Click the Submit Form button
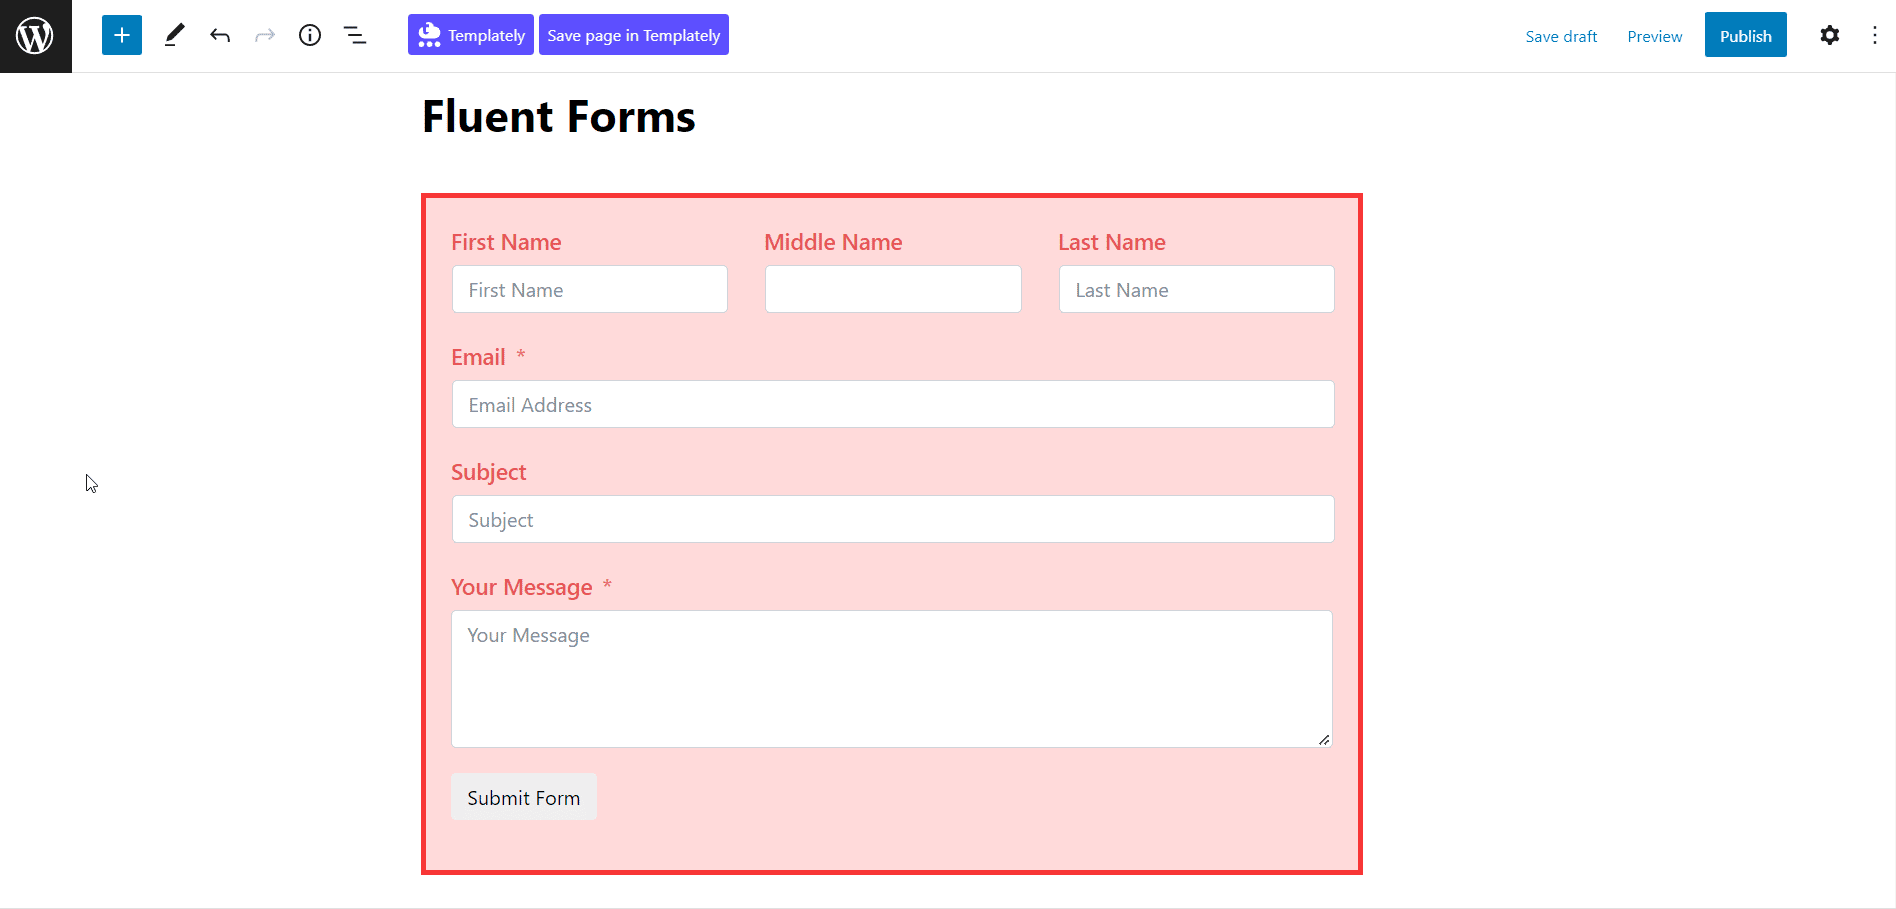Viewport: 1896px width, 909px height. pos(523,797)
